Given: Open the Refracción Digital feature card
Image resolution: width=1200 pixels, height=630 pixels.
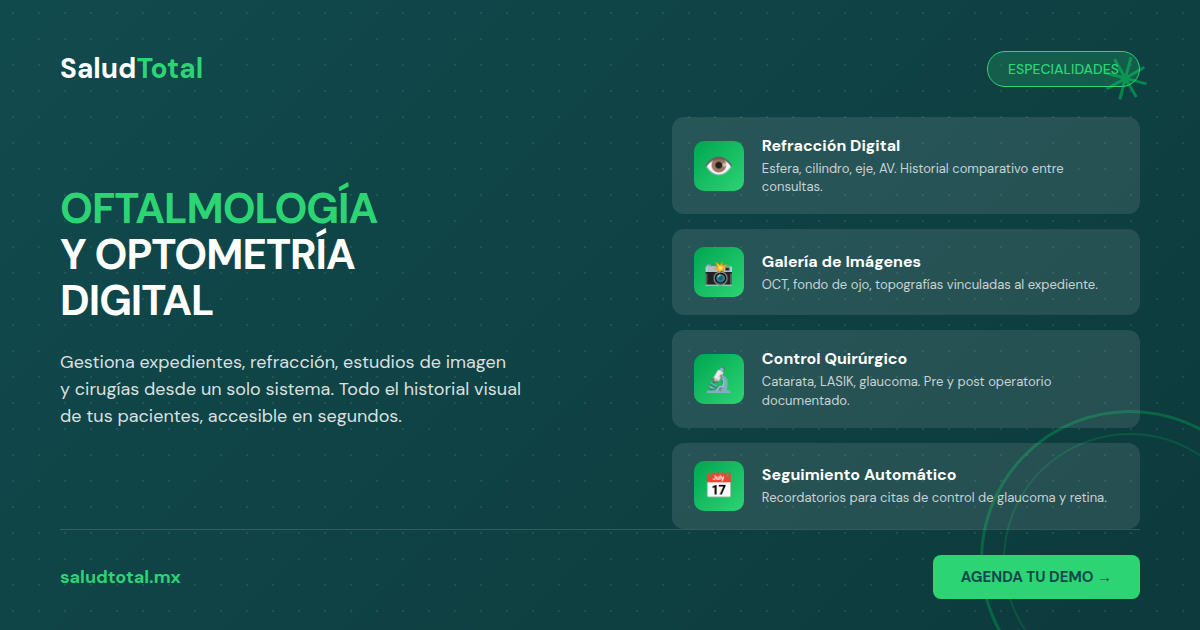Looking at the screenshot, I should (x=905, y=165).
